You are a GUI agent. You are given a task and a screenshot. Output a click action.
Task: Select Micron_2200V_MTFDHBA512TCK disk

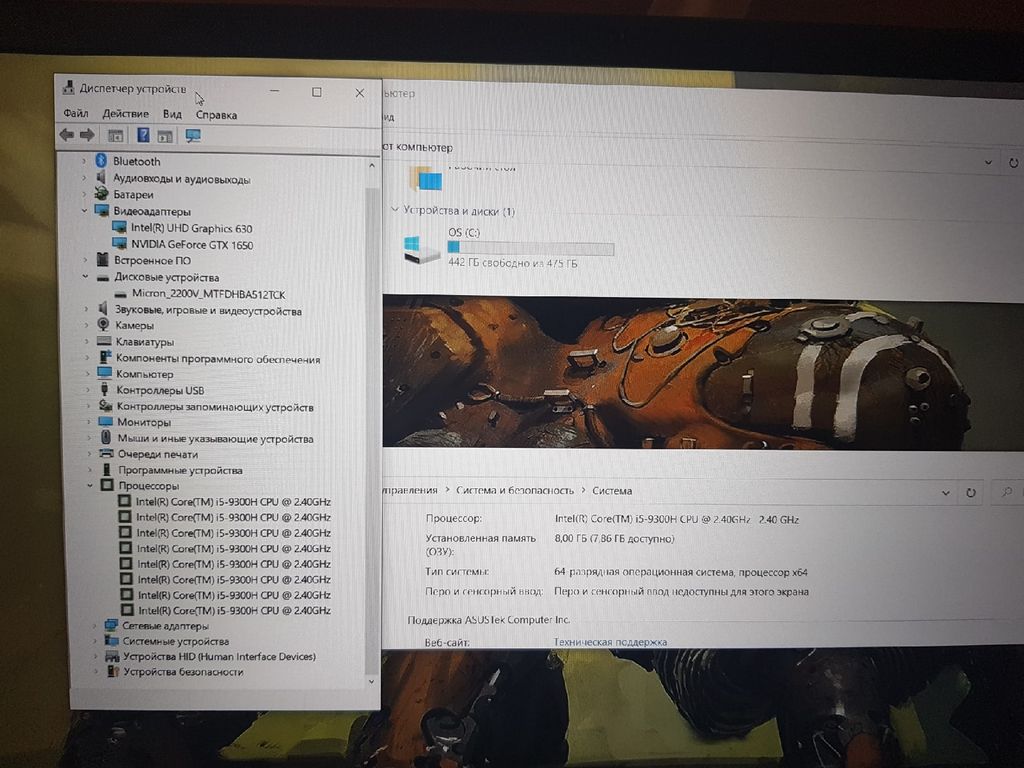[x=208, y=294]
